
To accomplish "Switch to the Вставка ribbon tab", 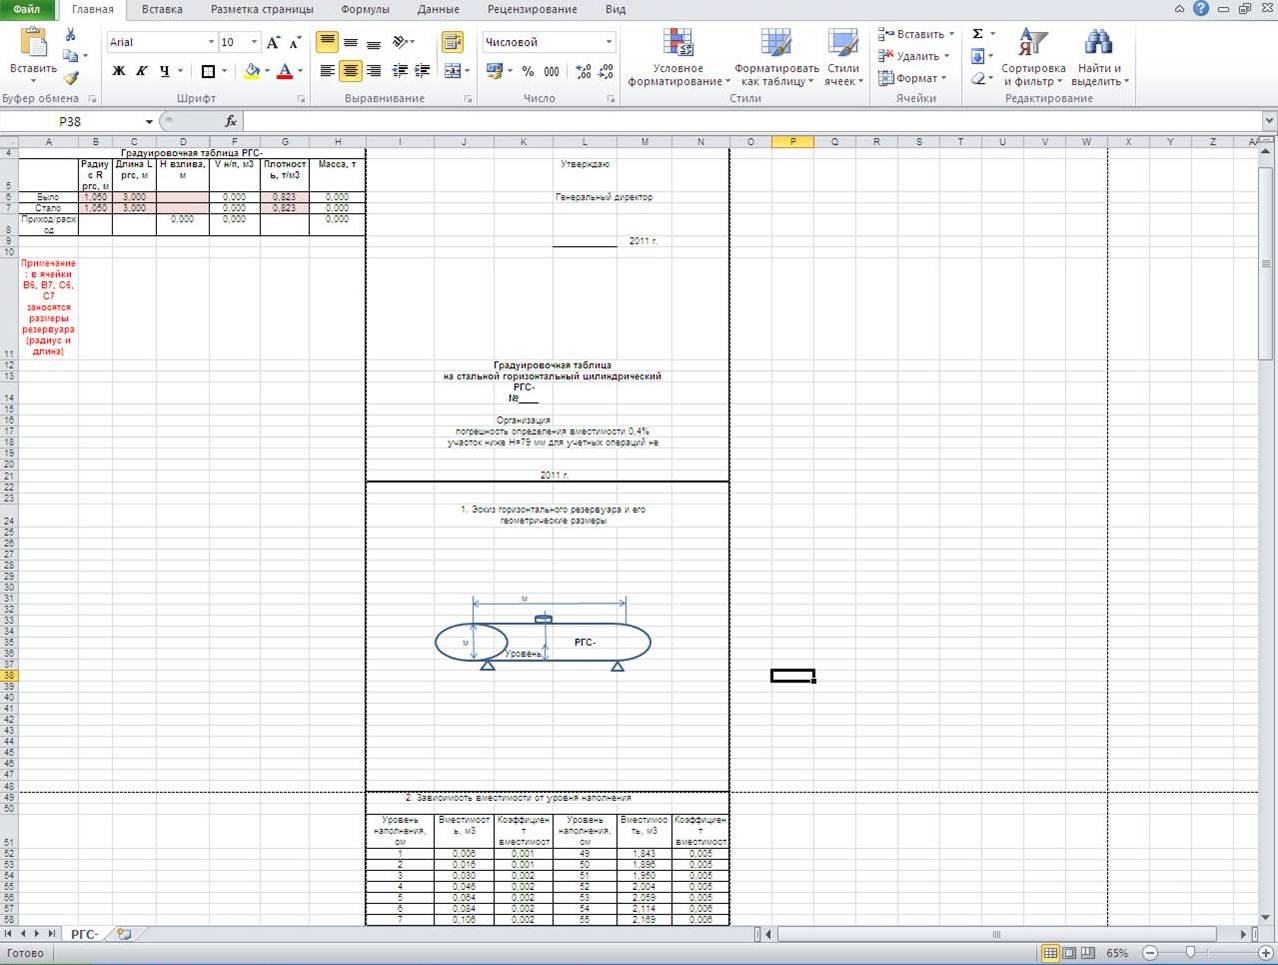I will point(162,9).
